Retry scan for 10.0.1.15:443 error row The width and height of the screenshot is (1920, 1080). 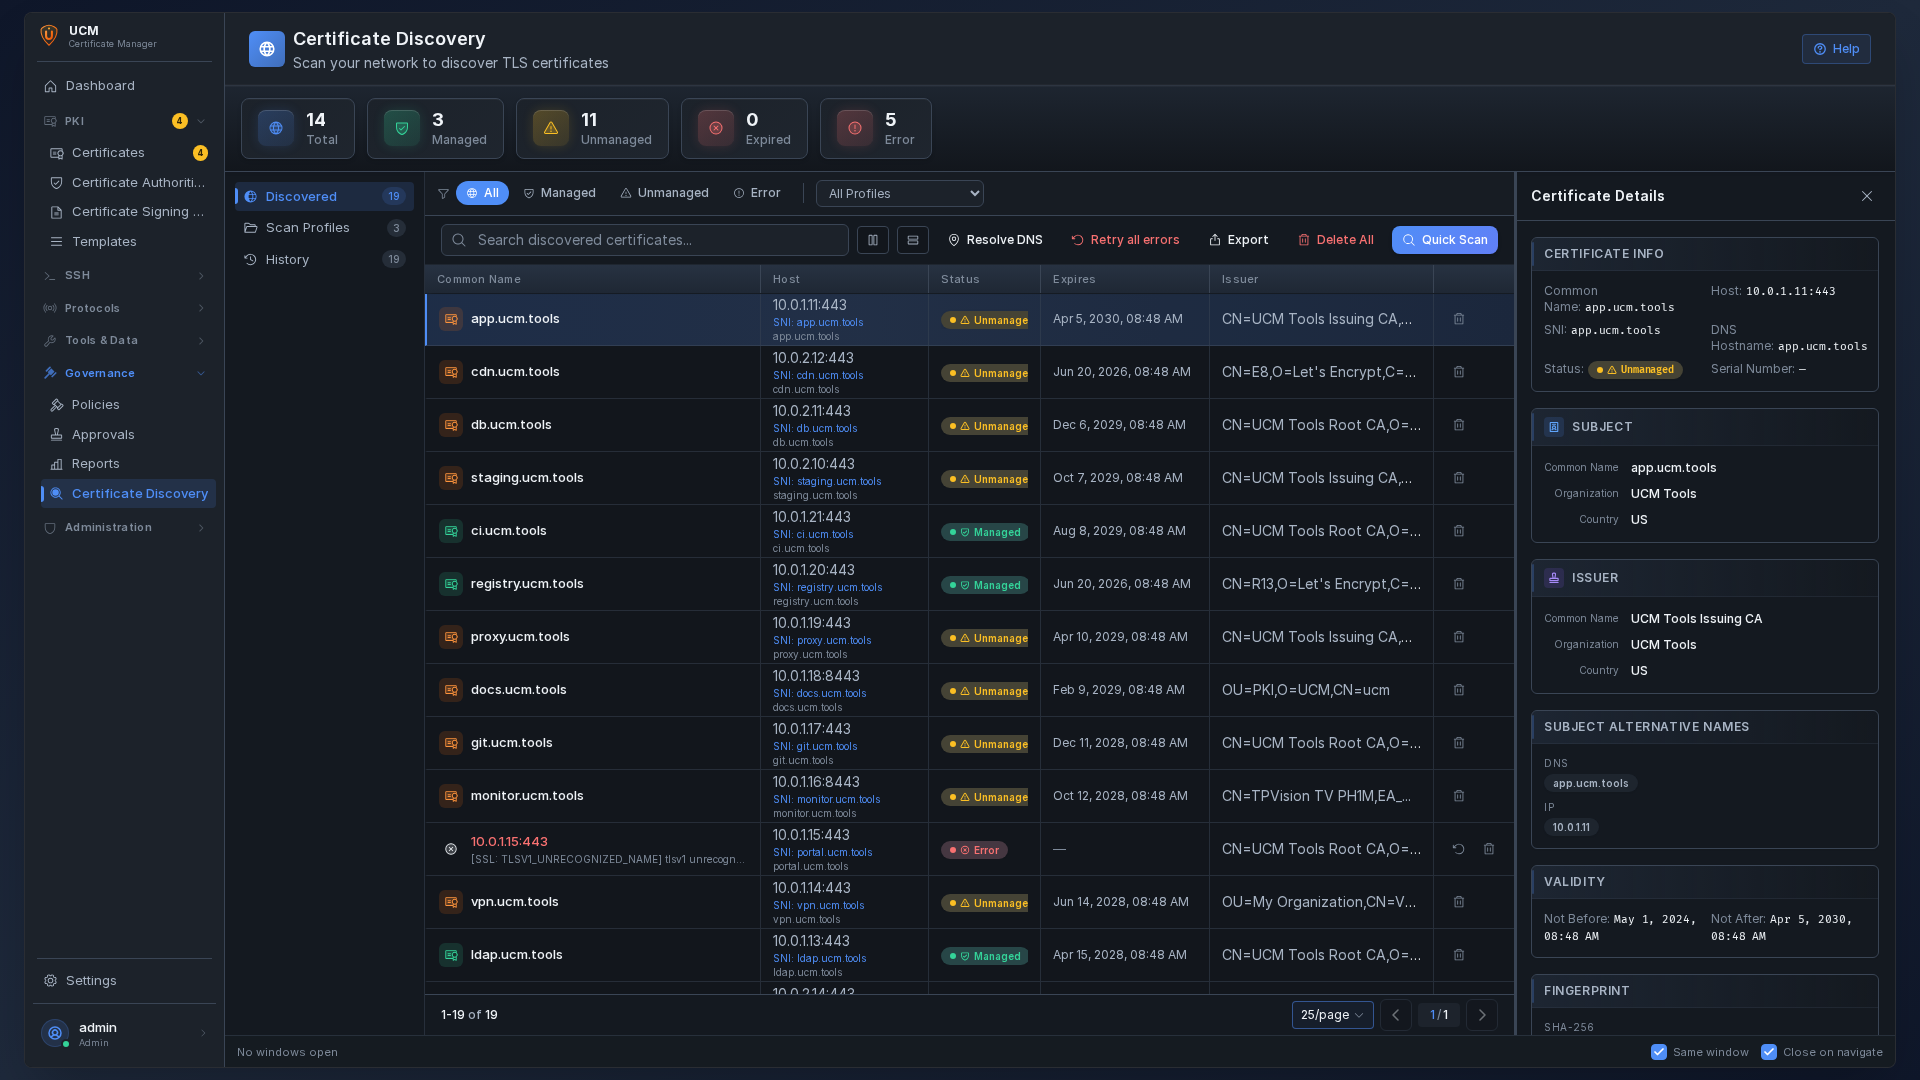click(1459, 849)
